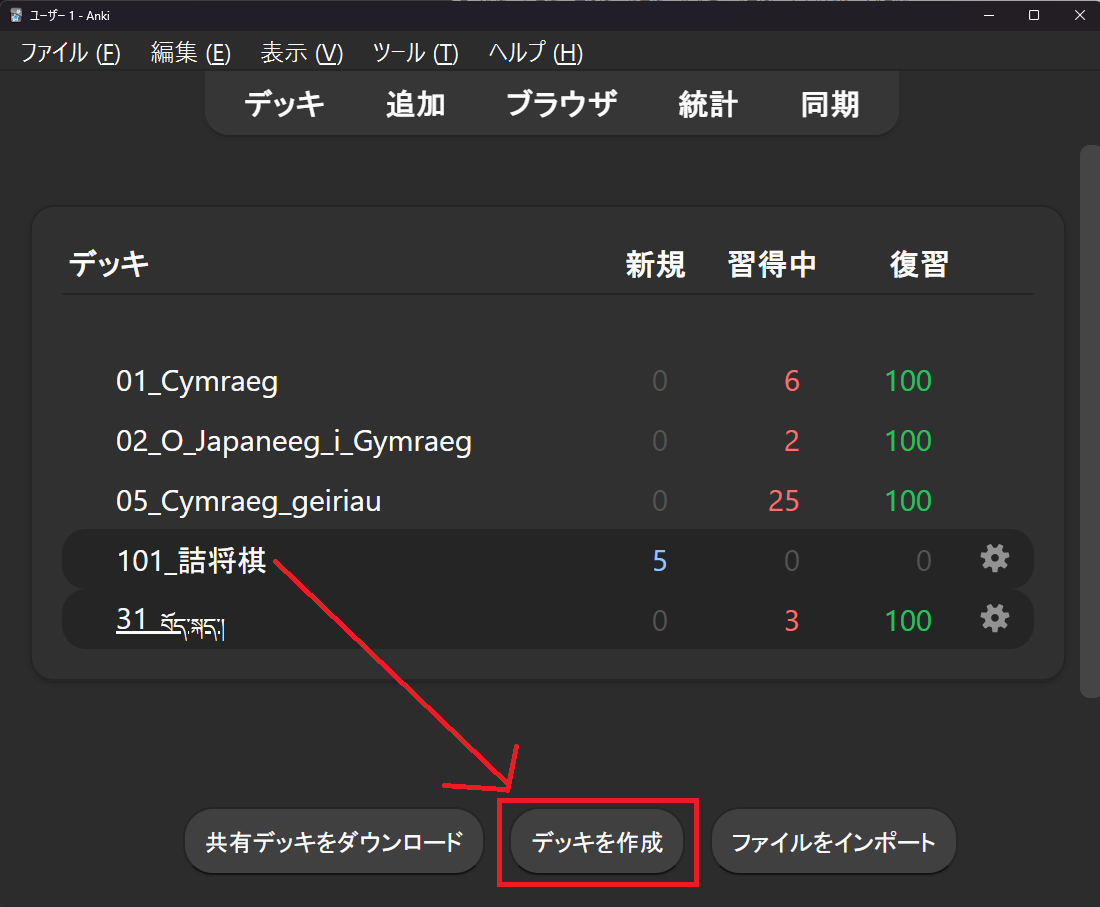The width and height of the screenshot is (1100, 907).
Task: Click the デッキを作成 button
Action: point(597,842)
